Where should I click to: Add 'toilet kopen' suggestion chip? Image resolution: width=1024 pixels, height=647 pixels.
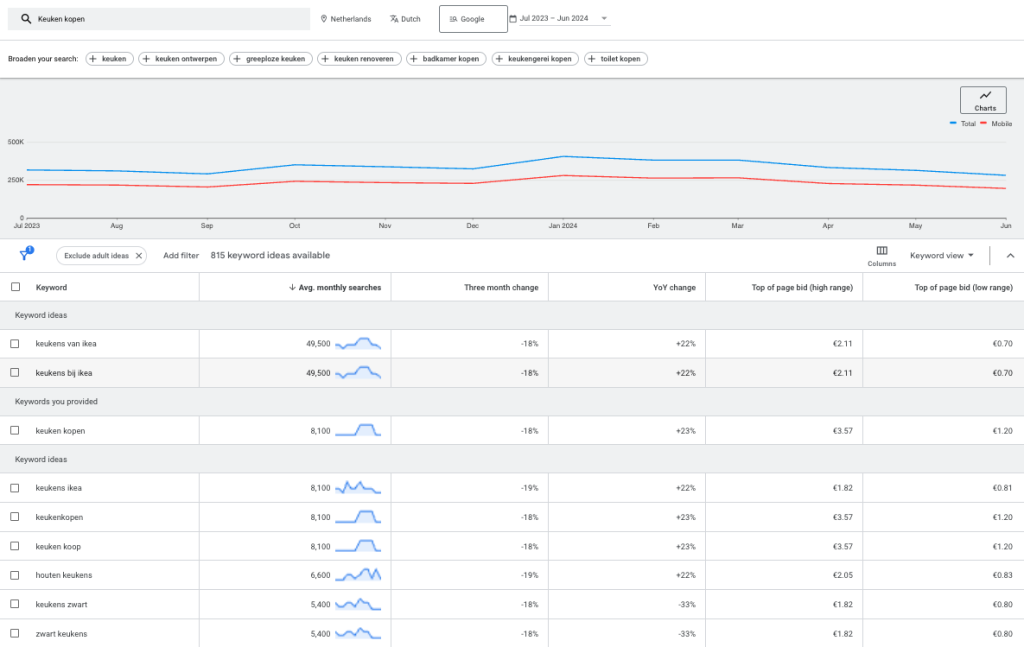[x=616, y=59]
